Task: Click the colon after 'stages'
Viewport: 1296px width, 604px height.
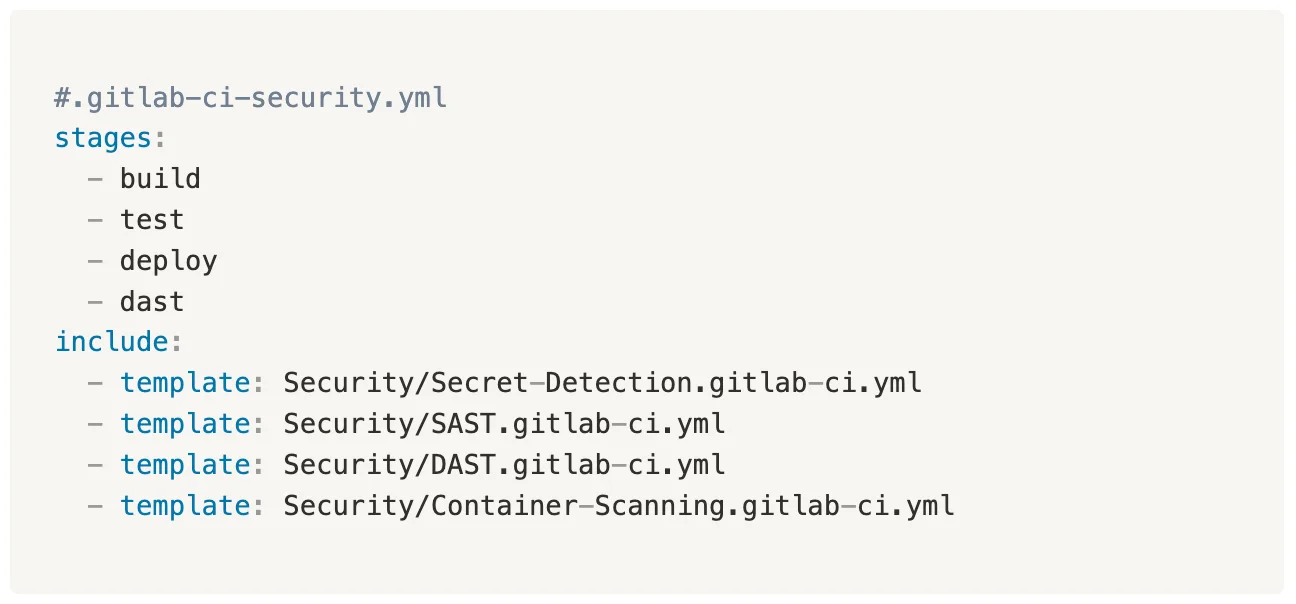Action: point(159,139)
